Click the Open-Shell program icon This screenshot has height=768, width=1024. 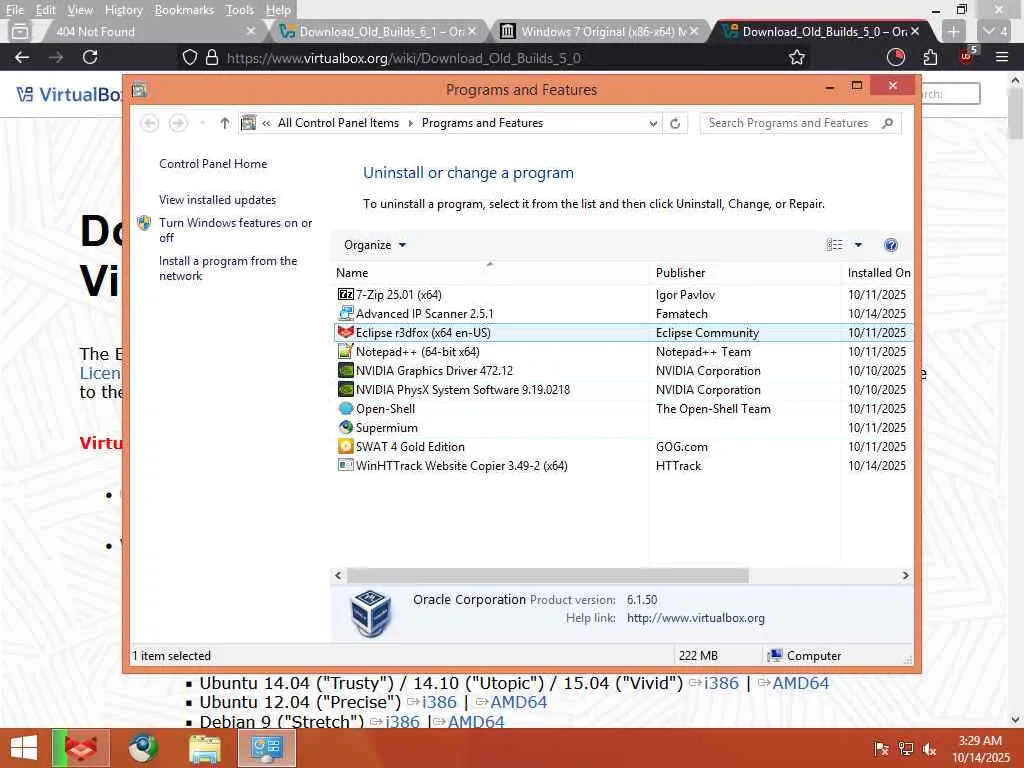tap(345, 408)
